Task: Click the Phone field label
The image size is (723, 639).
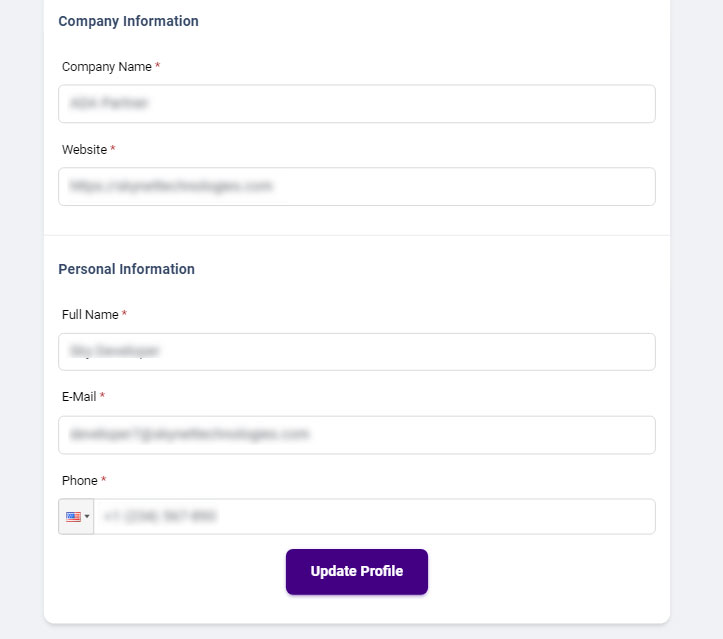Action: pos(80,481)
